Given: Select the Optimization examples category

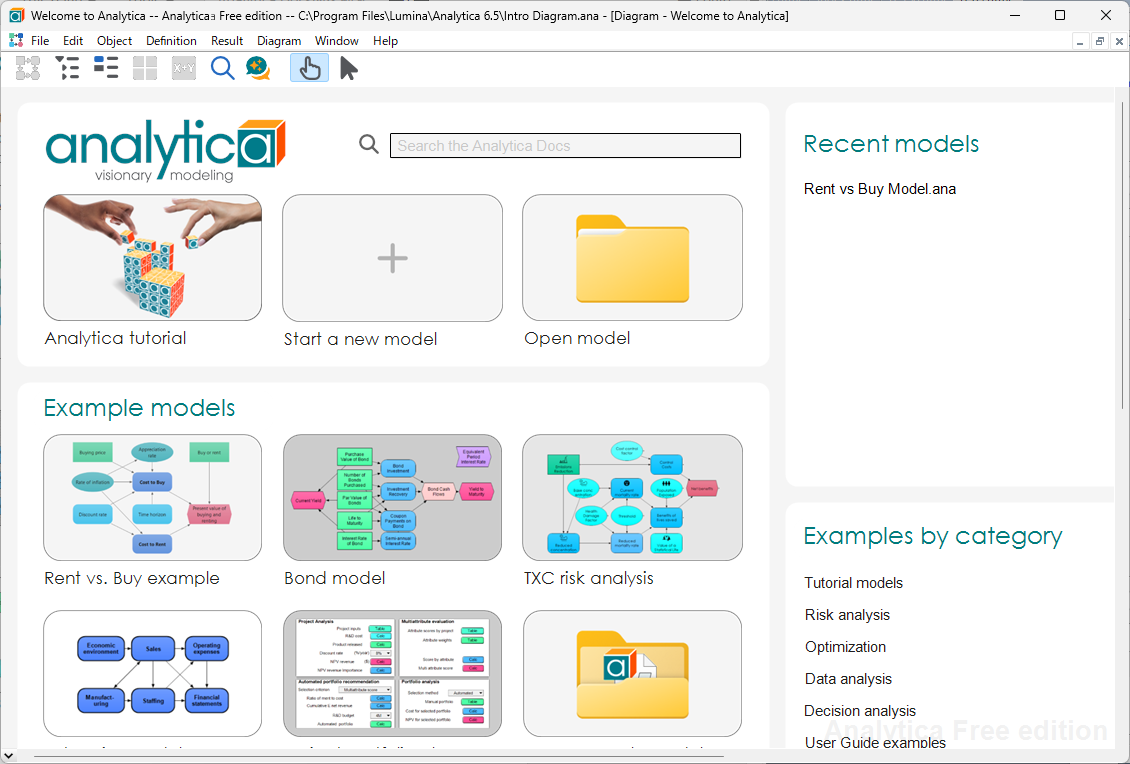Looking at the screenshot, I should click(x=845, y=647).
